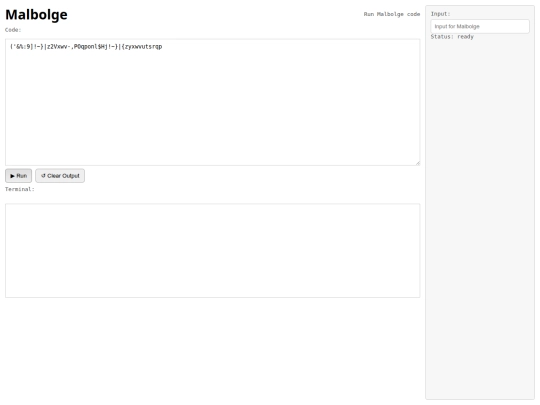Click the 'Terminal:' label
Screen dimensions: 540x405
(x=20, y=189)
